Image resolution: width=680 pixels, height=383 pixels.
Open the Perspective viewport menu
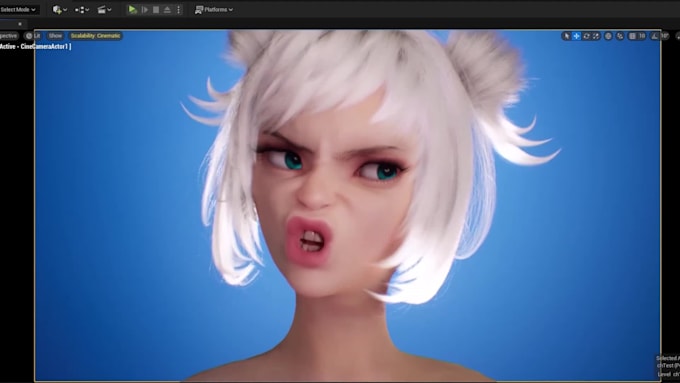click(x=9, y=36)
